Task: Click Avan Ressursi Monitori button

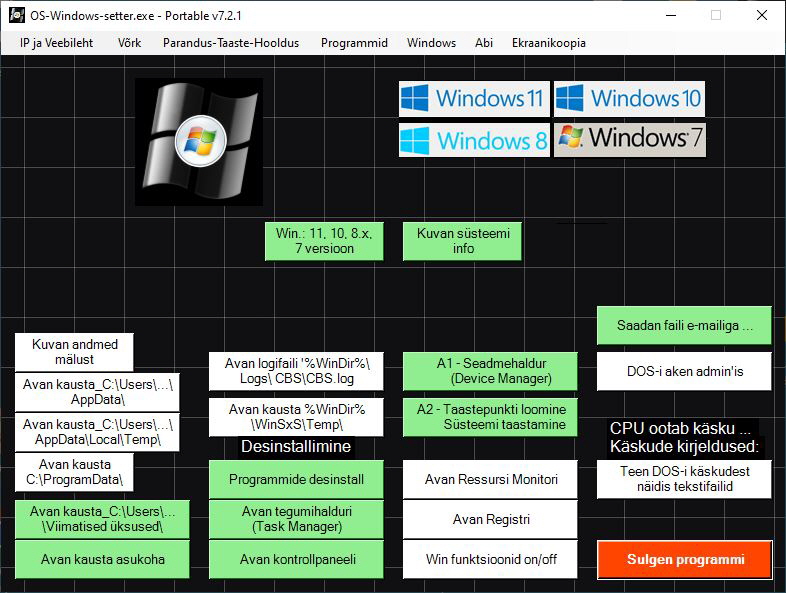Action: (x=490, y=480)
